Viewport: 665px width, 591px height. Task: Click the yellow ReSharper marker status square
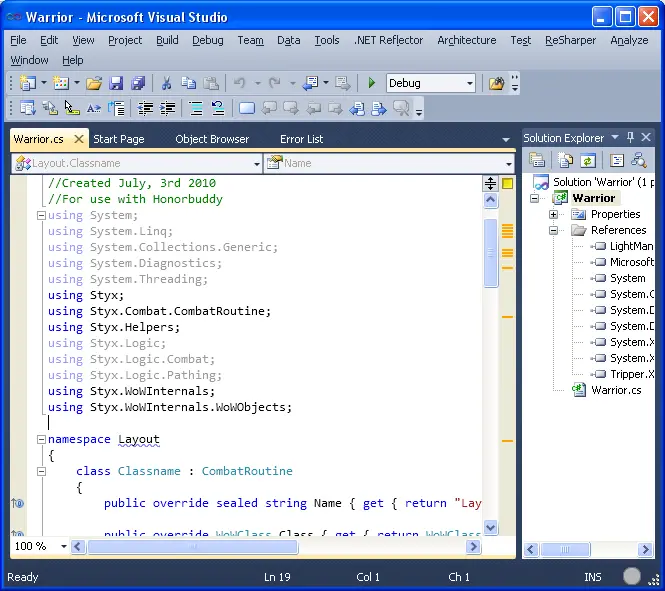click(507, 184)
